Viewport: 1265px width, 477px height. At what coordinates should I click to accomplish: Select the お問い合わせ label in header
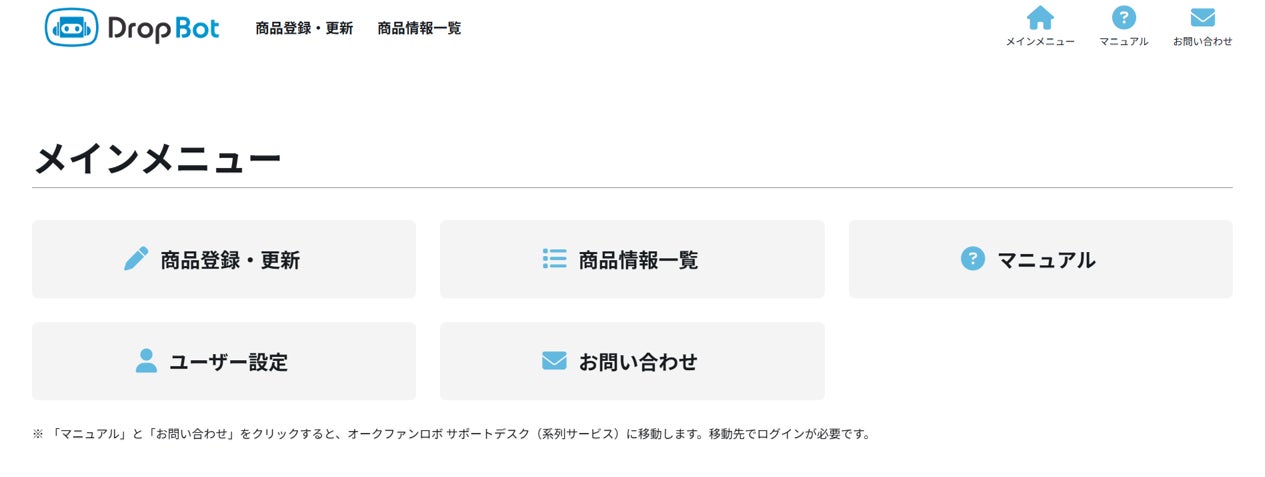[x=1203, y=42]
